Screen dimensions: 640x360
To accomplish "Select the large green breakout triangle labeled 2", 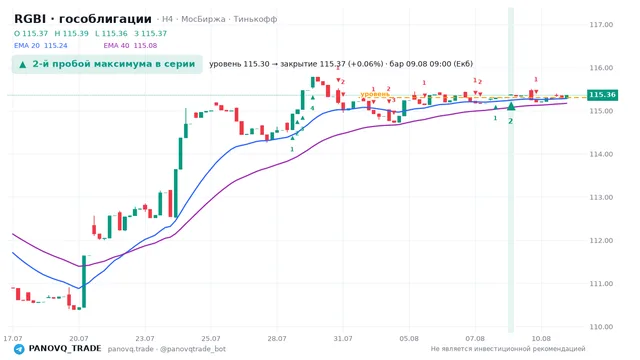I will (x=511, y=106).
